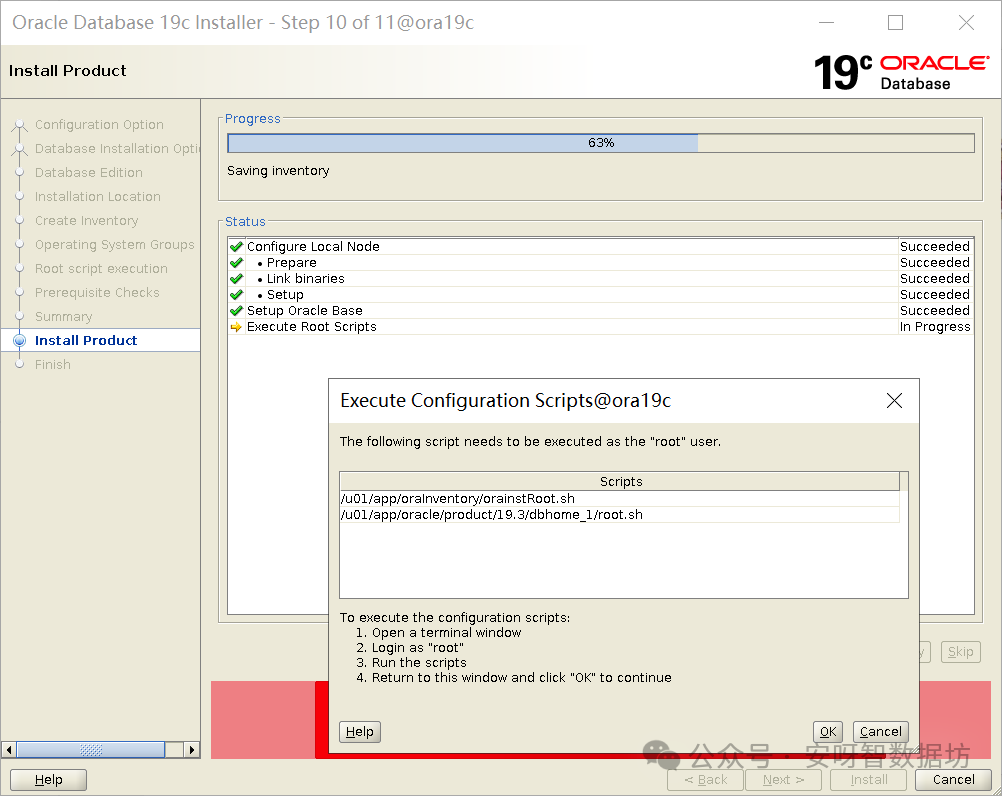This screenshot has width=1002, height=796.
Task: Click the installer's bottom-right Cancel button
Action: point(953,779)
